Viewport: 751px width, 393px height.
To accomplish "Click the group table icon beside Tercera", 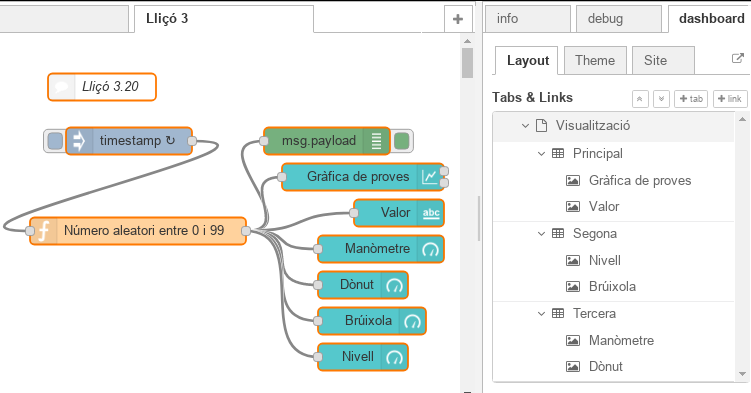I will coord(558,314).
